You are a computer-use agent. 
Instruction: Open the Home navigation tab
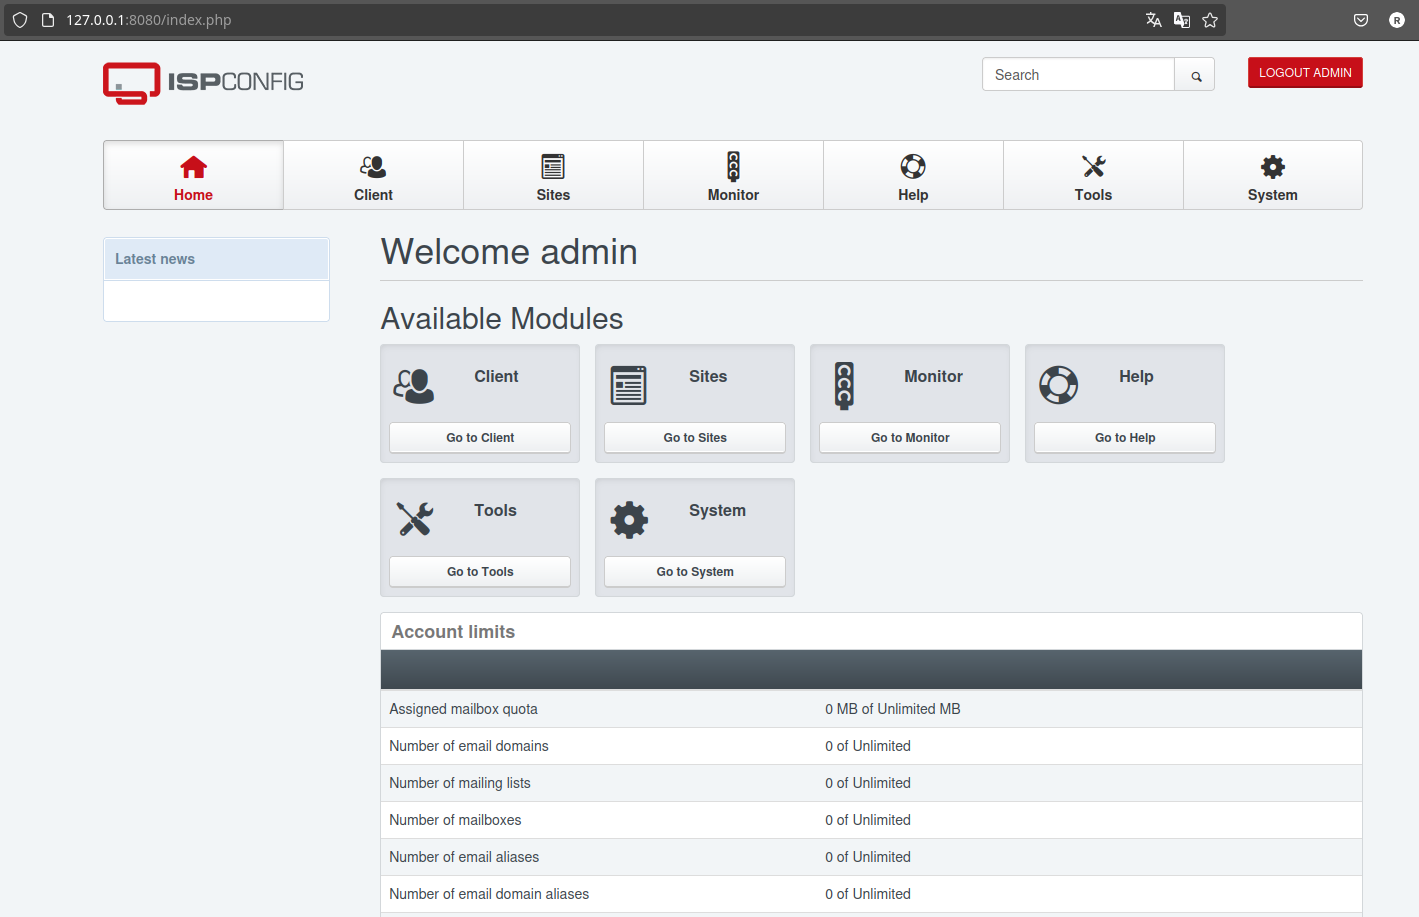point(193,175)
